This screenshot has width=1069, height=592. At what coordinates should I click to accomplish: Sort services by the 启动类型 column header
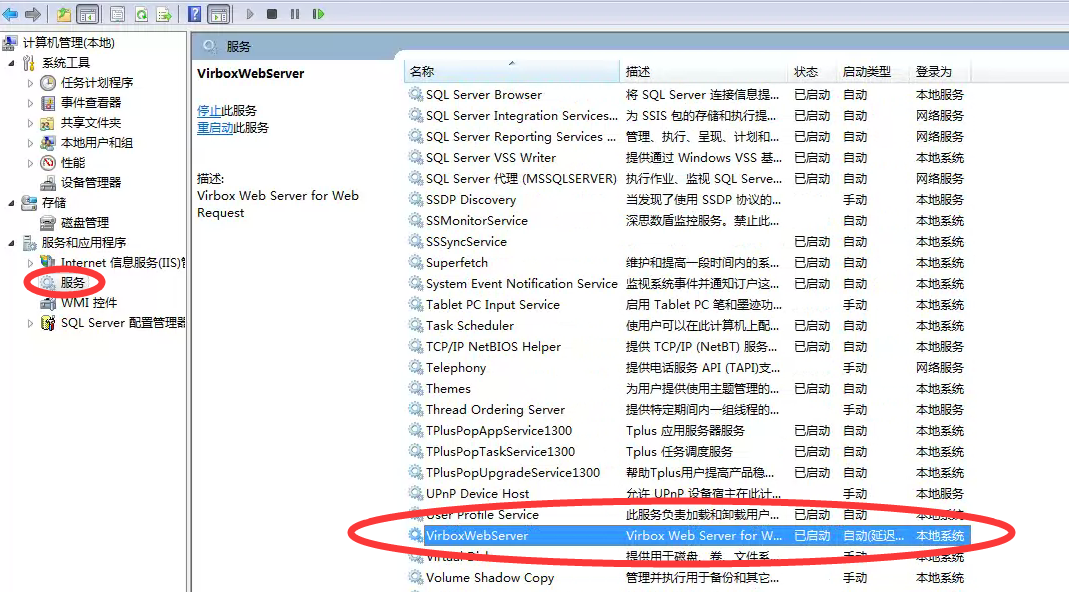click(866, 72)
